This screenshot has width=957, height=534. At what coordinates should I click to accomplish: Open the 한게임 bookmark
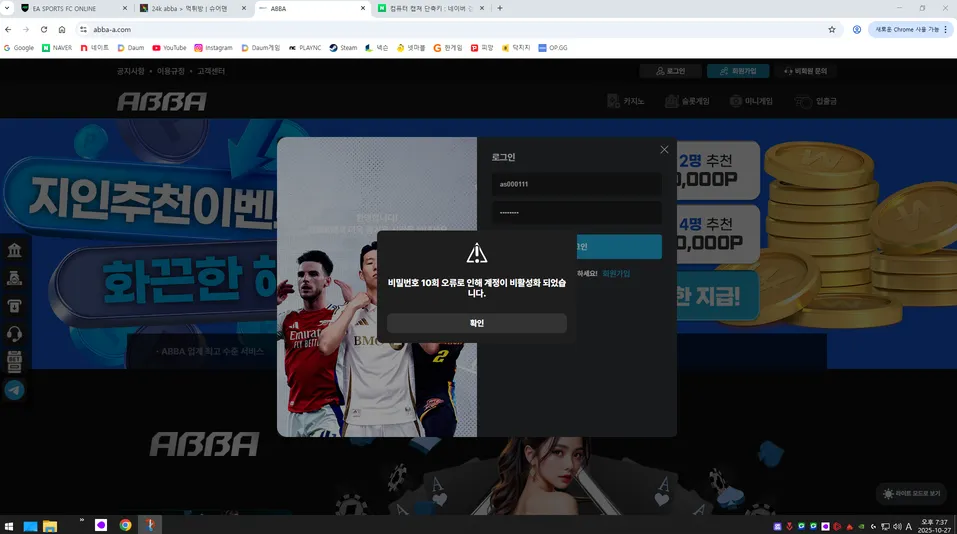click(x=447, y=48)
